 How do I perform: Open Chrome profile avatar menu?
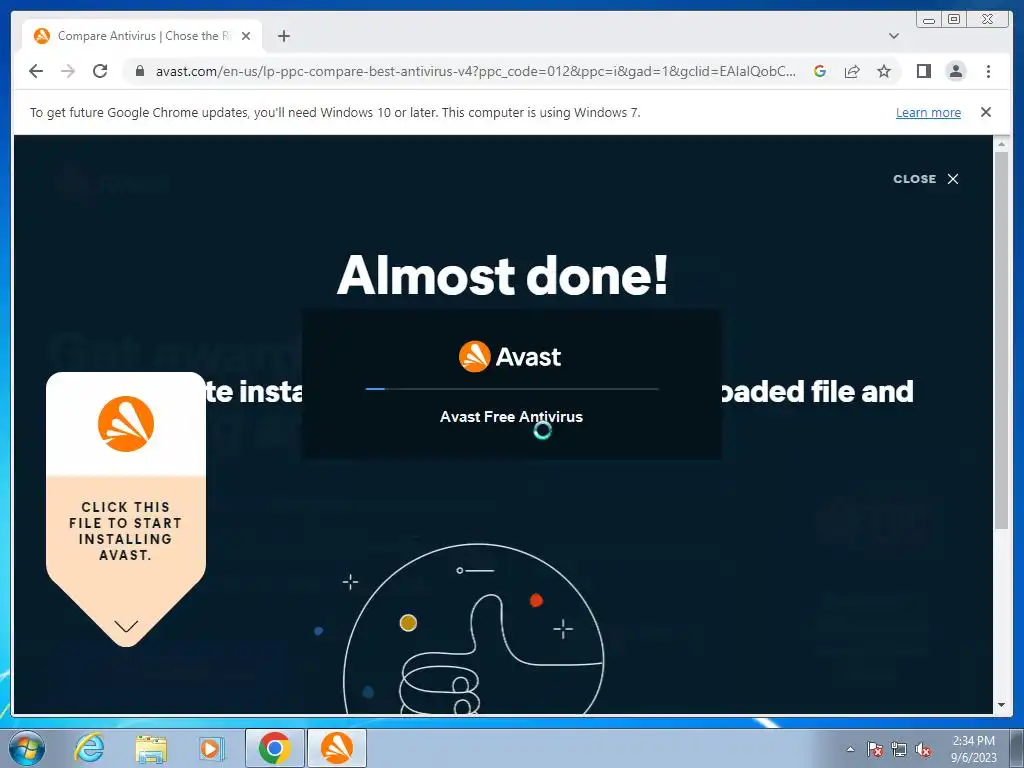[x=955, y=71]
